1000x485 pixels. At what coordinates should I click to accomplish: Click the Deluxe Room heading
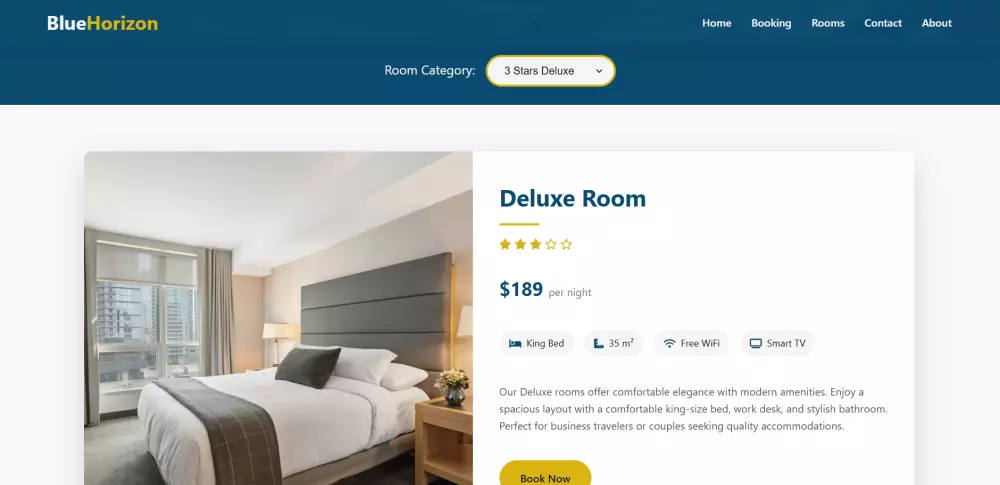pyautogui.click(x=573, y=198)
